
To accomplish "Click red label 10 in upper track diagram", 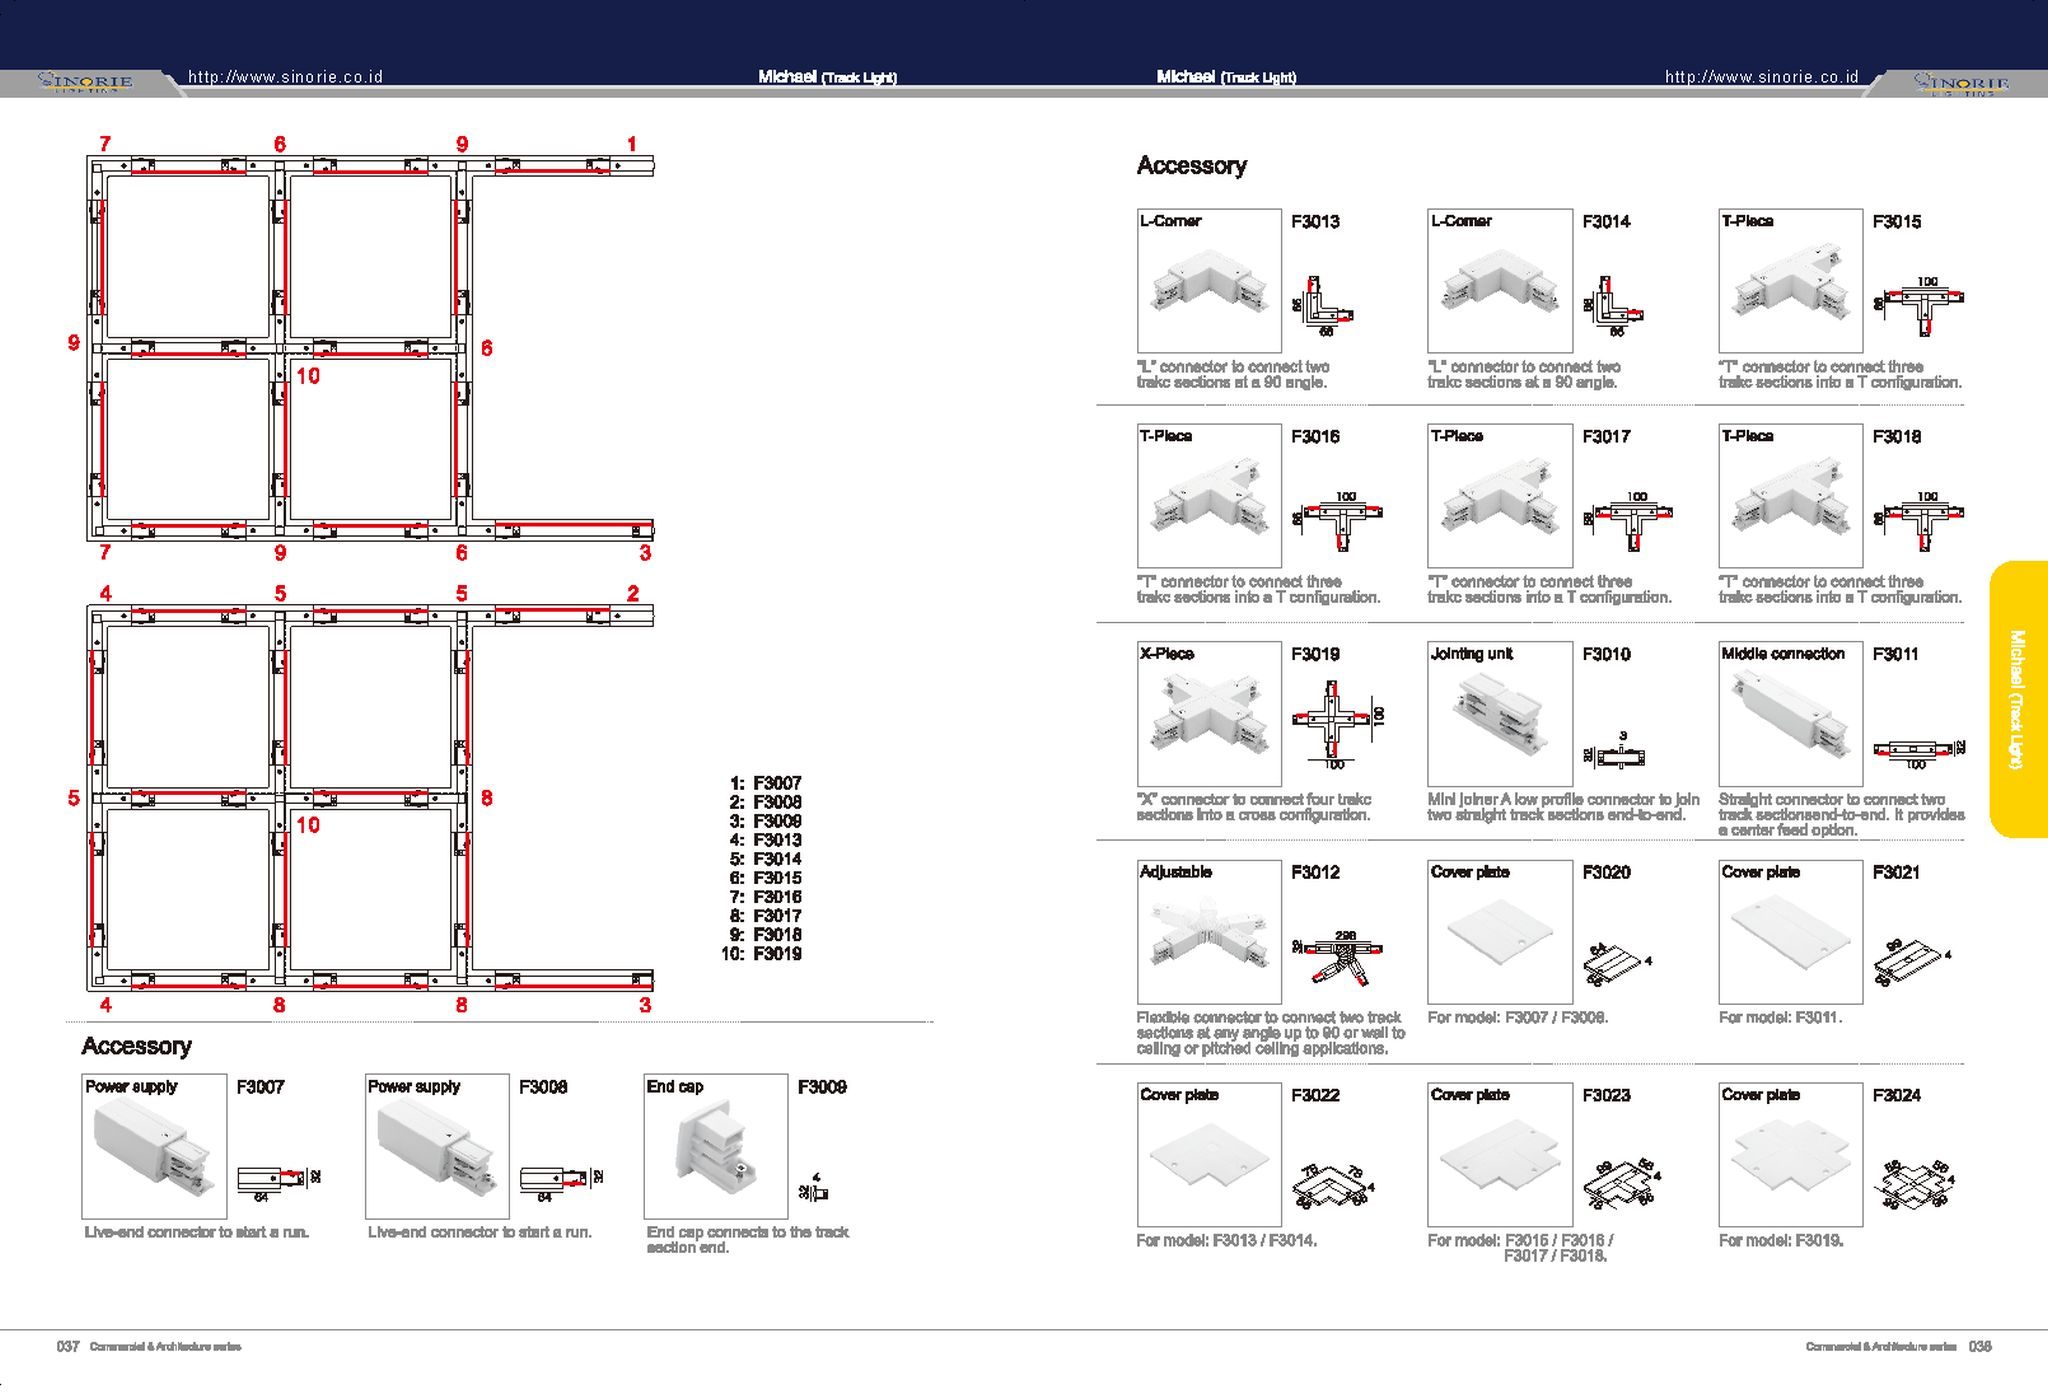I will 308,376.
